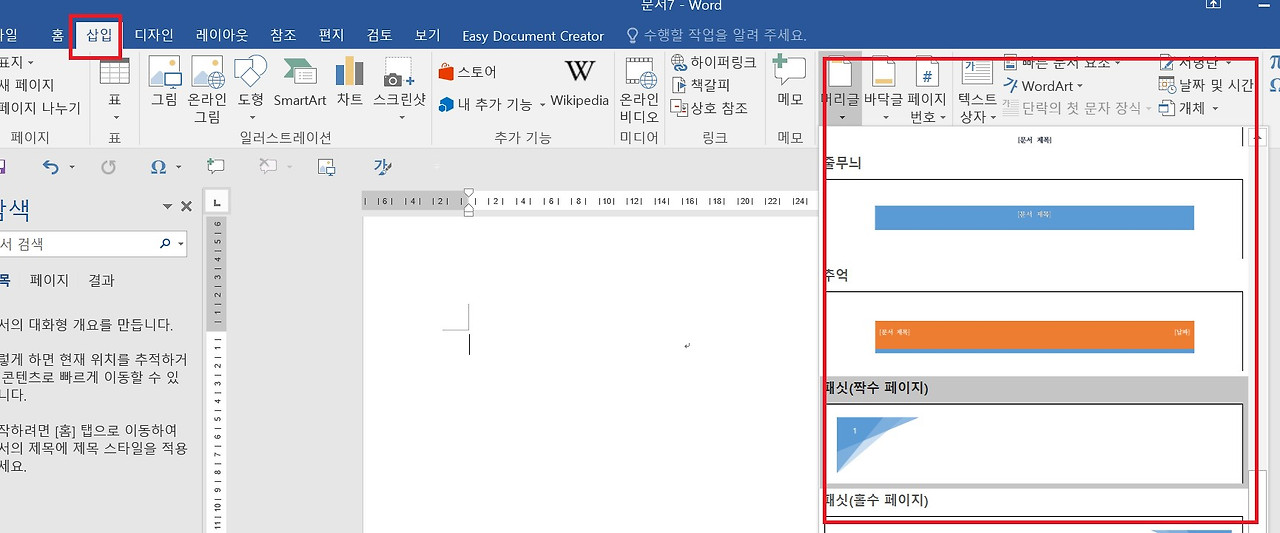This screenshot has width=1280, height=533.
Task: Select the 삽입 ribbon tab
Action: coord(98,35)
